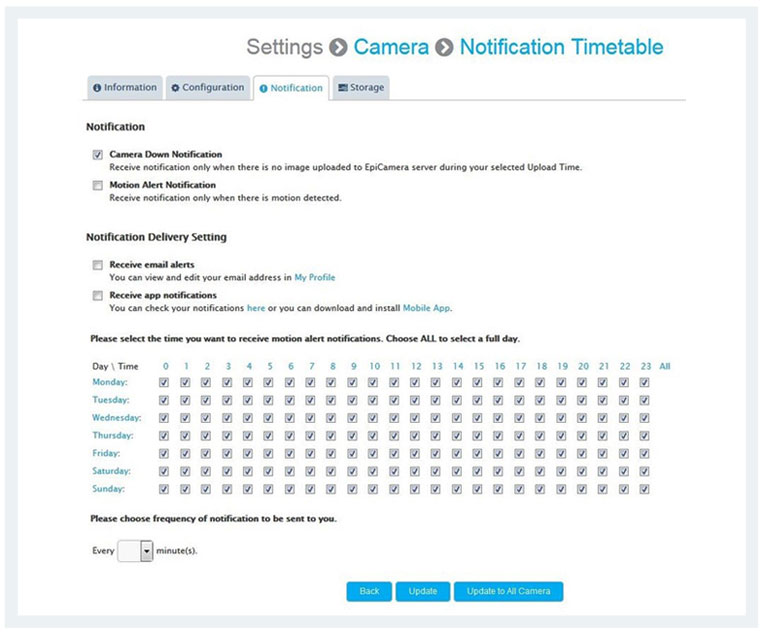Screen dimensions: 764x635
Task: Uncheck Monday hour 0 checkbox
Action: pyautogui.click(x=164, y=383)
